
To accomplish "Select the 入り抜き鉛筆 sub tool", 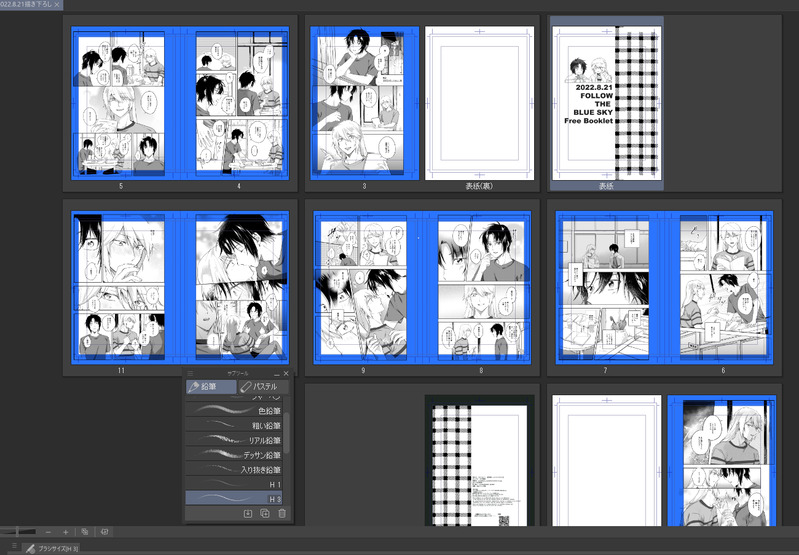I will [x=234, y=469].
